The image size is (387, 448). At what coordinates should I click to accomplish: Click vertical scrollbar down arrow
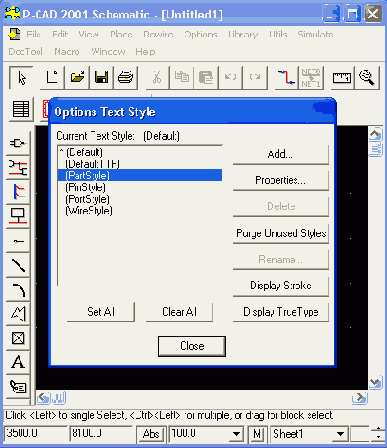376,383
